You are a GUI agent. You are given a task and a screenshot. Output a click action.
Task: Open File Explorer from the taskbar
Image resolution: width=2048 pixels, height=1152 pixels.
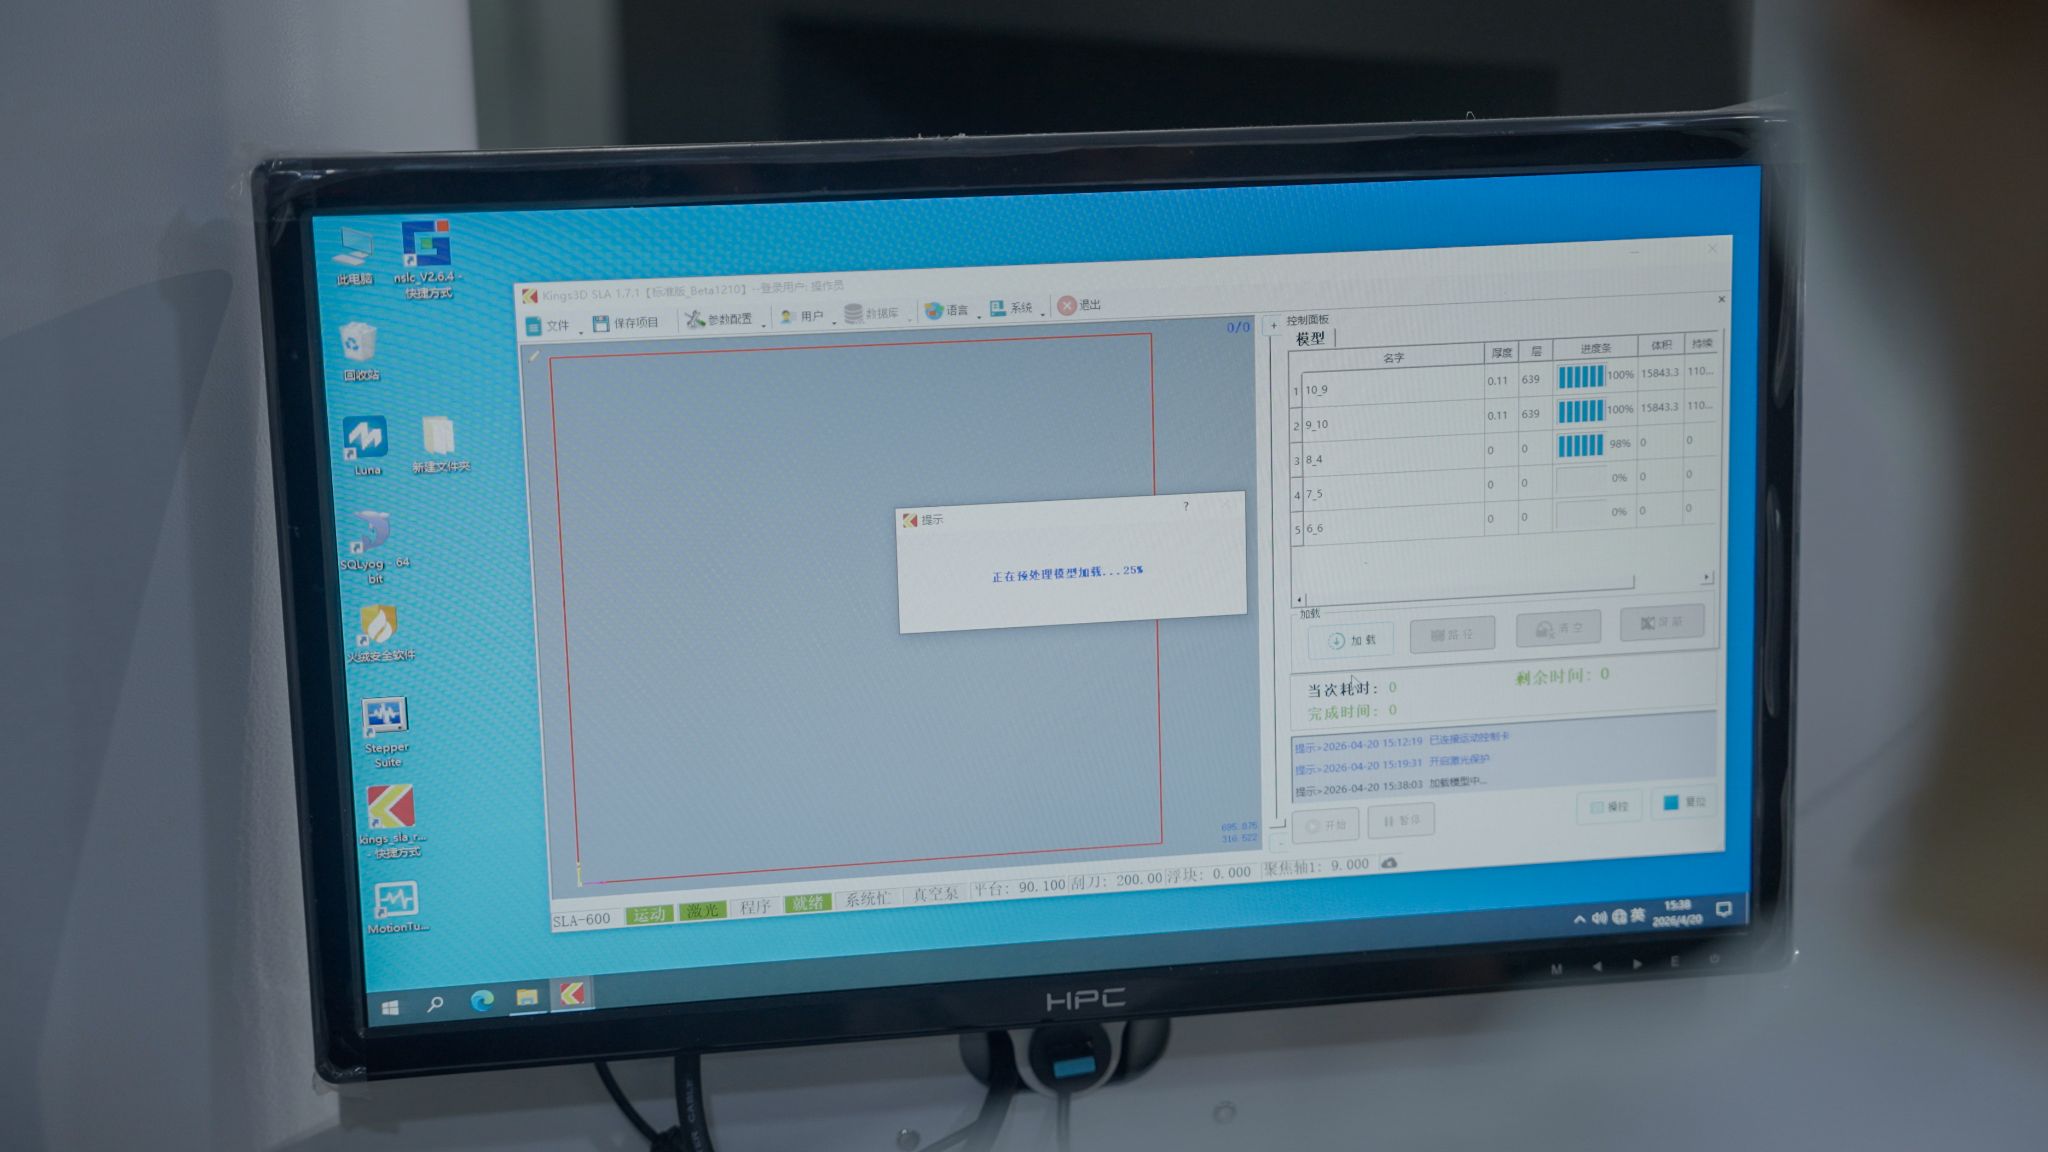[x=527, y=997]
